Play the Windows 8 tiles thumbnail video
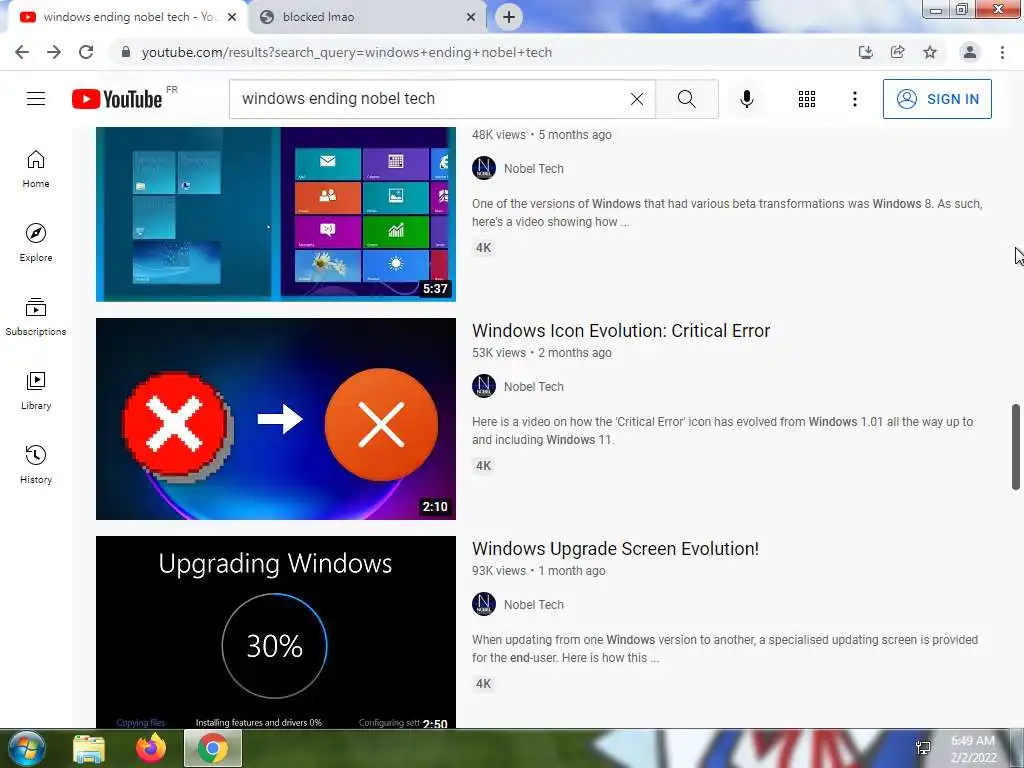This screenshot has width=1024, height=768. point(276,214)
